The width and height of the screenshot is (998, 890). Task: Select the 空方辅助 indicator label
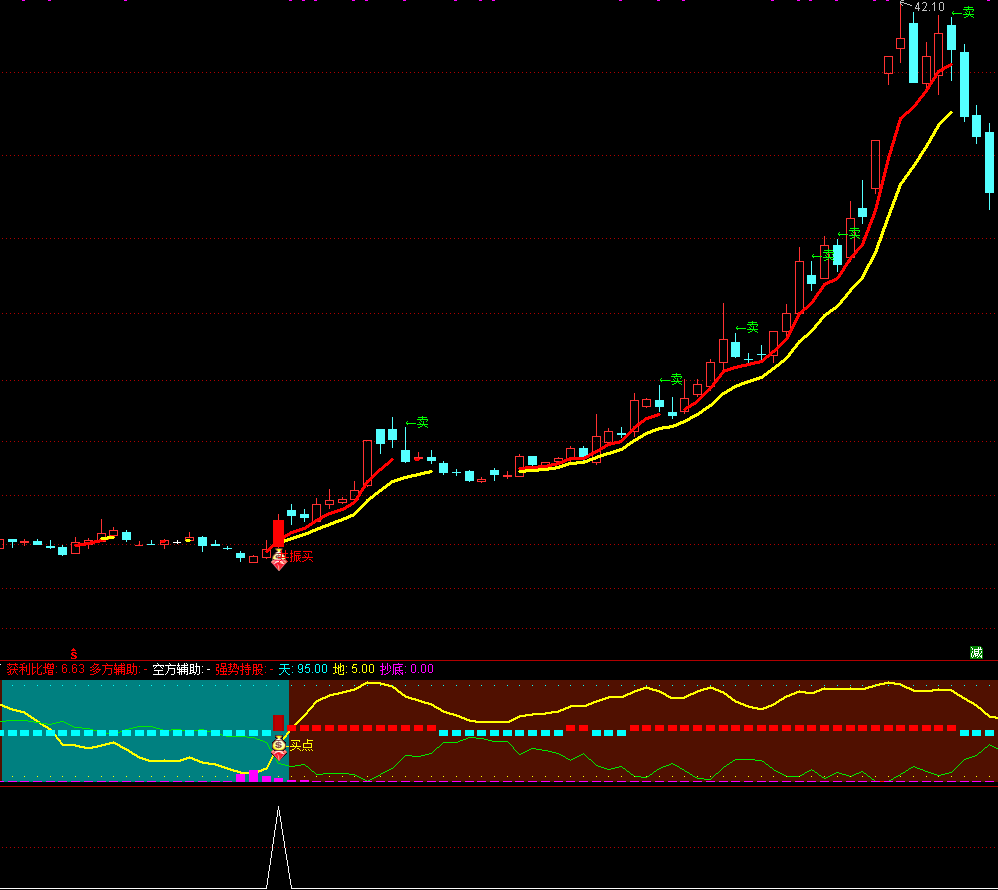tap(177, 669)
